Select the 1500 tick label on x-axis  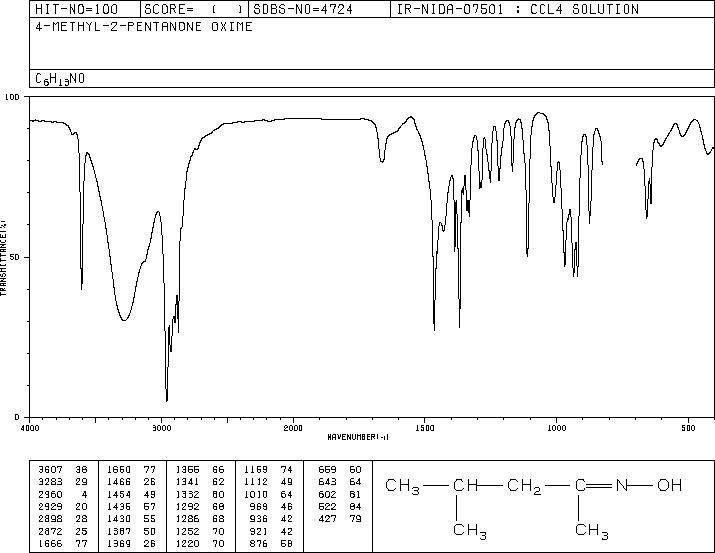425,428
